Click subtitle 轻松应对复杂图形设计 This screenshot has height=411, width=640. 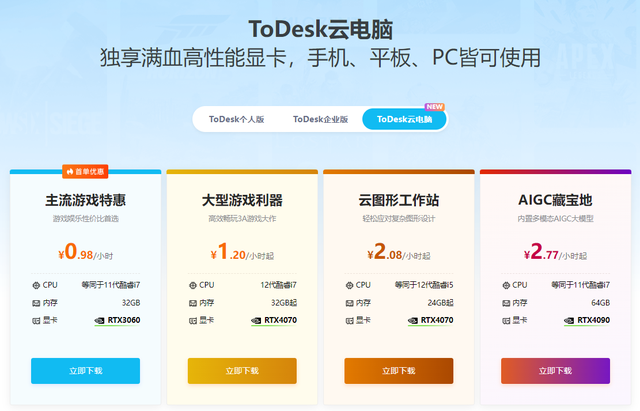coord(399,219)
